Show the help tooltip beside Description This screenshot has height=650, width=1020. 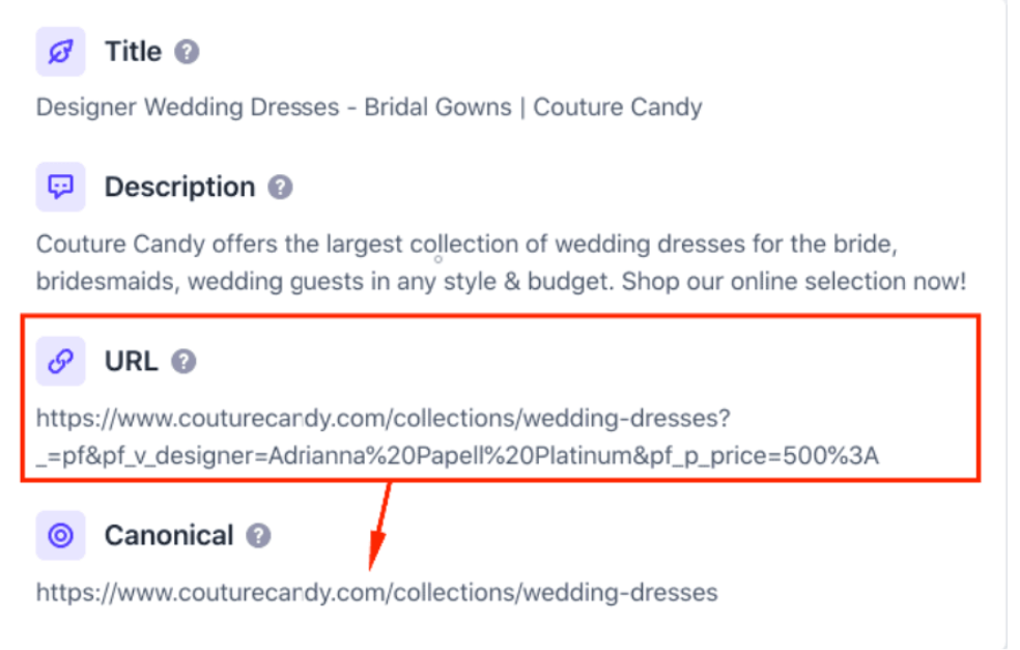pos(281,187)
